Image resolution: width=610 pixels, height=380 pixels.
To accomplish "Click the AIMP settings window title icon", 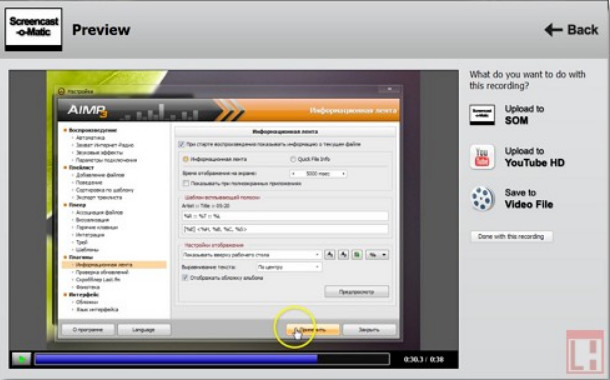I will [61, 91].
